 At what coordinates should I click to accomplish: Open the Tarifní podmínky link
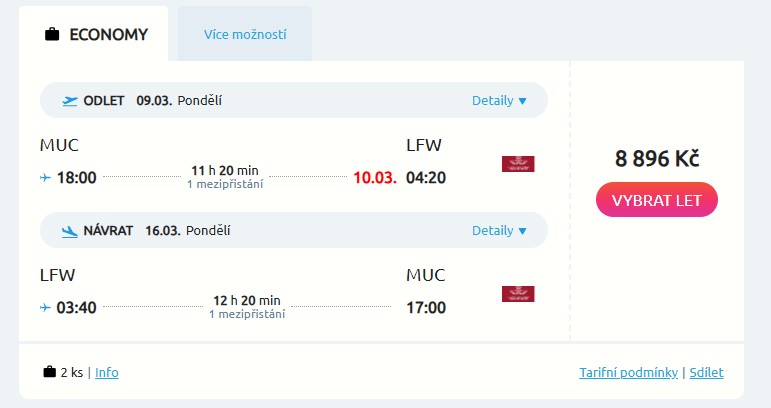click(x=629, y=373)
